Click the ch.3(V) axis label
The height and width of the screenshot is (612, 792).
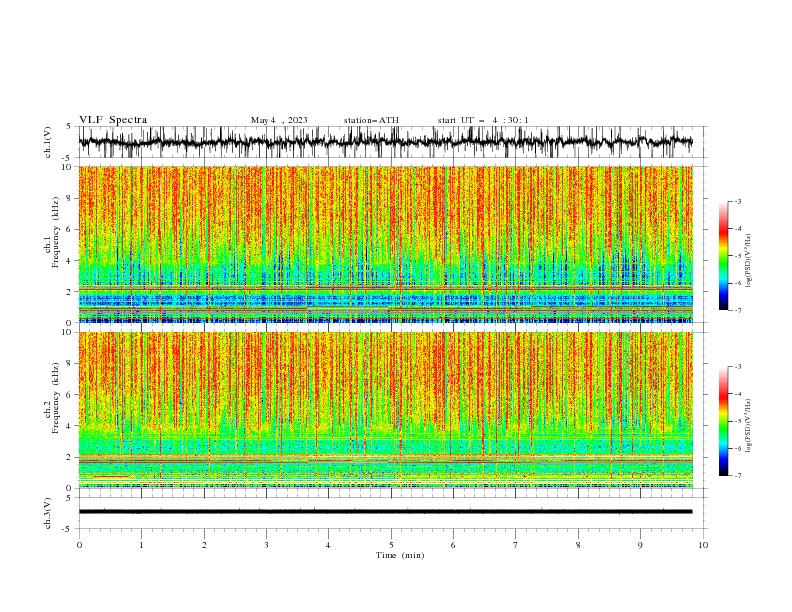click(48, 513)
